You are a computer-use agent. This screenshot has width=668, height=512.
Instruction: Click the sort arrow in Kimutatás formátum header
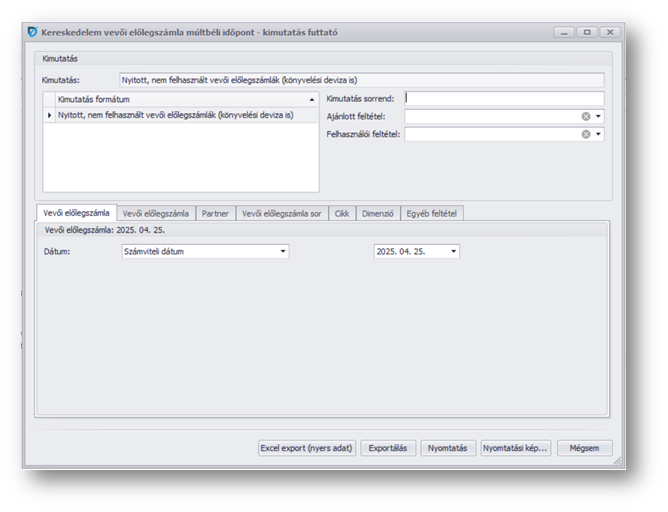tap(312, 100)
